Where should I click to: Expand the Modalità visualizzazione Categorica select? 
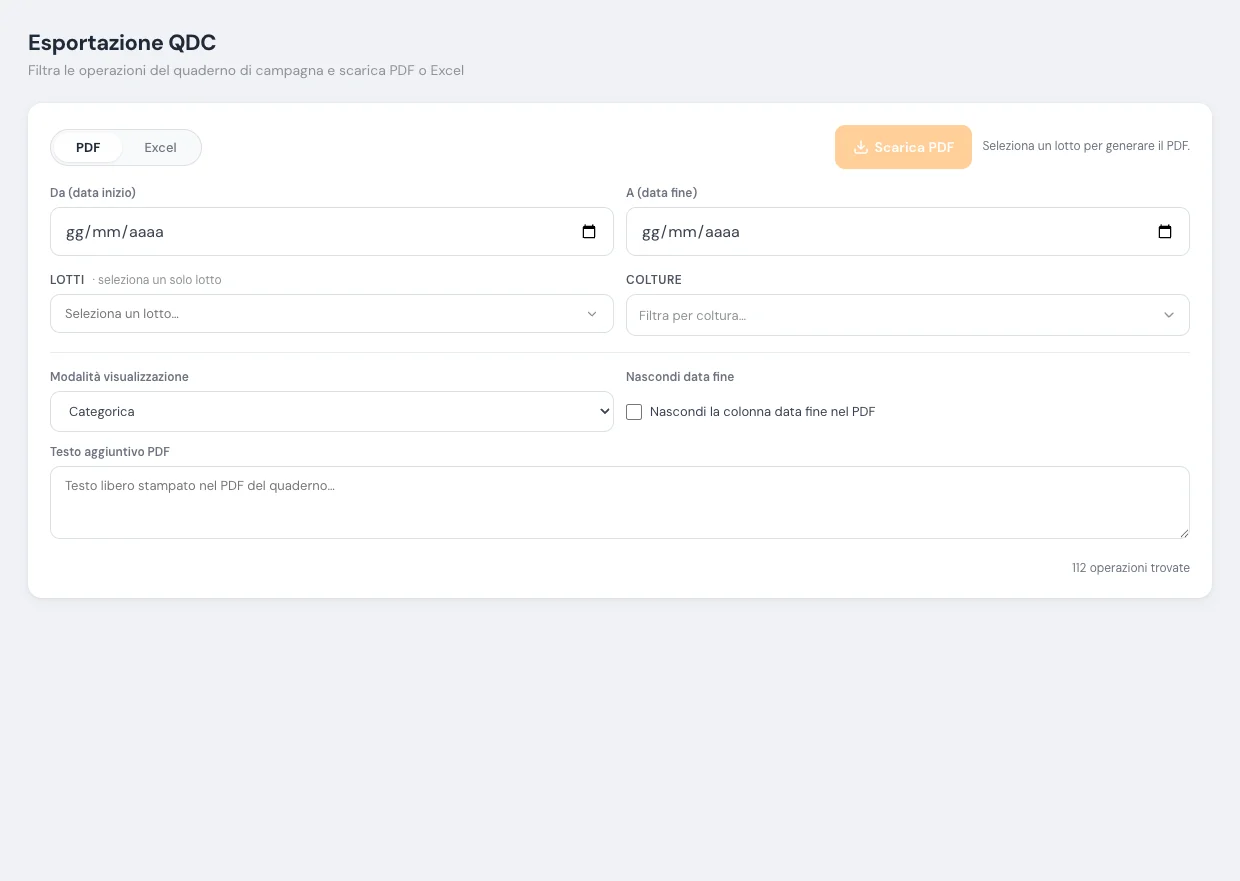[x=332, y=411]
